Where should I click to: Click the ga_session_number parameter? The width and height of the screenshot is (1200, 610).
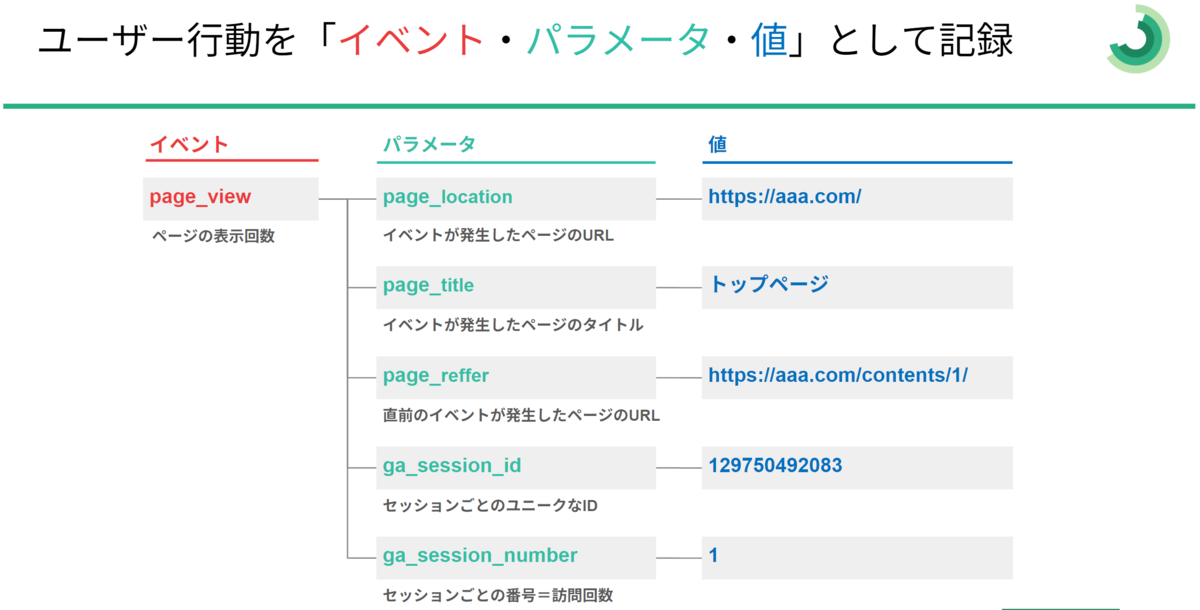(x=517, y=557)
